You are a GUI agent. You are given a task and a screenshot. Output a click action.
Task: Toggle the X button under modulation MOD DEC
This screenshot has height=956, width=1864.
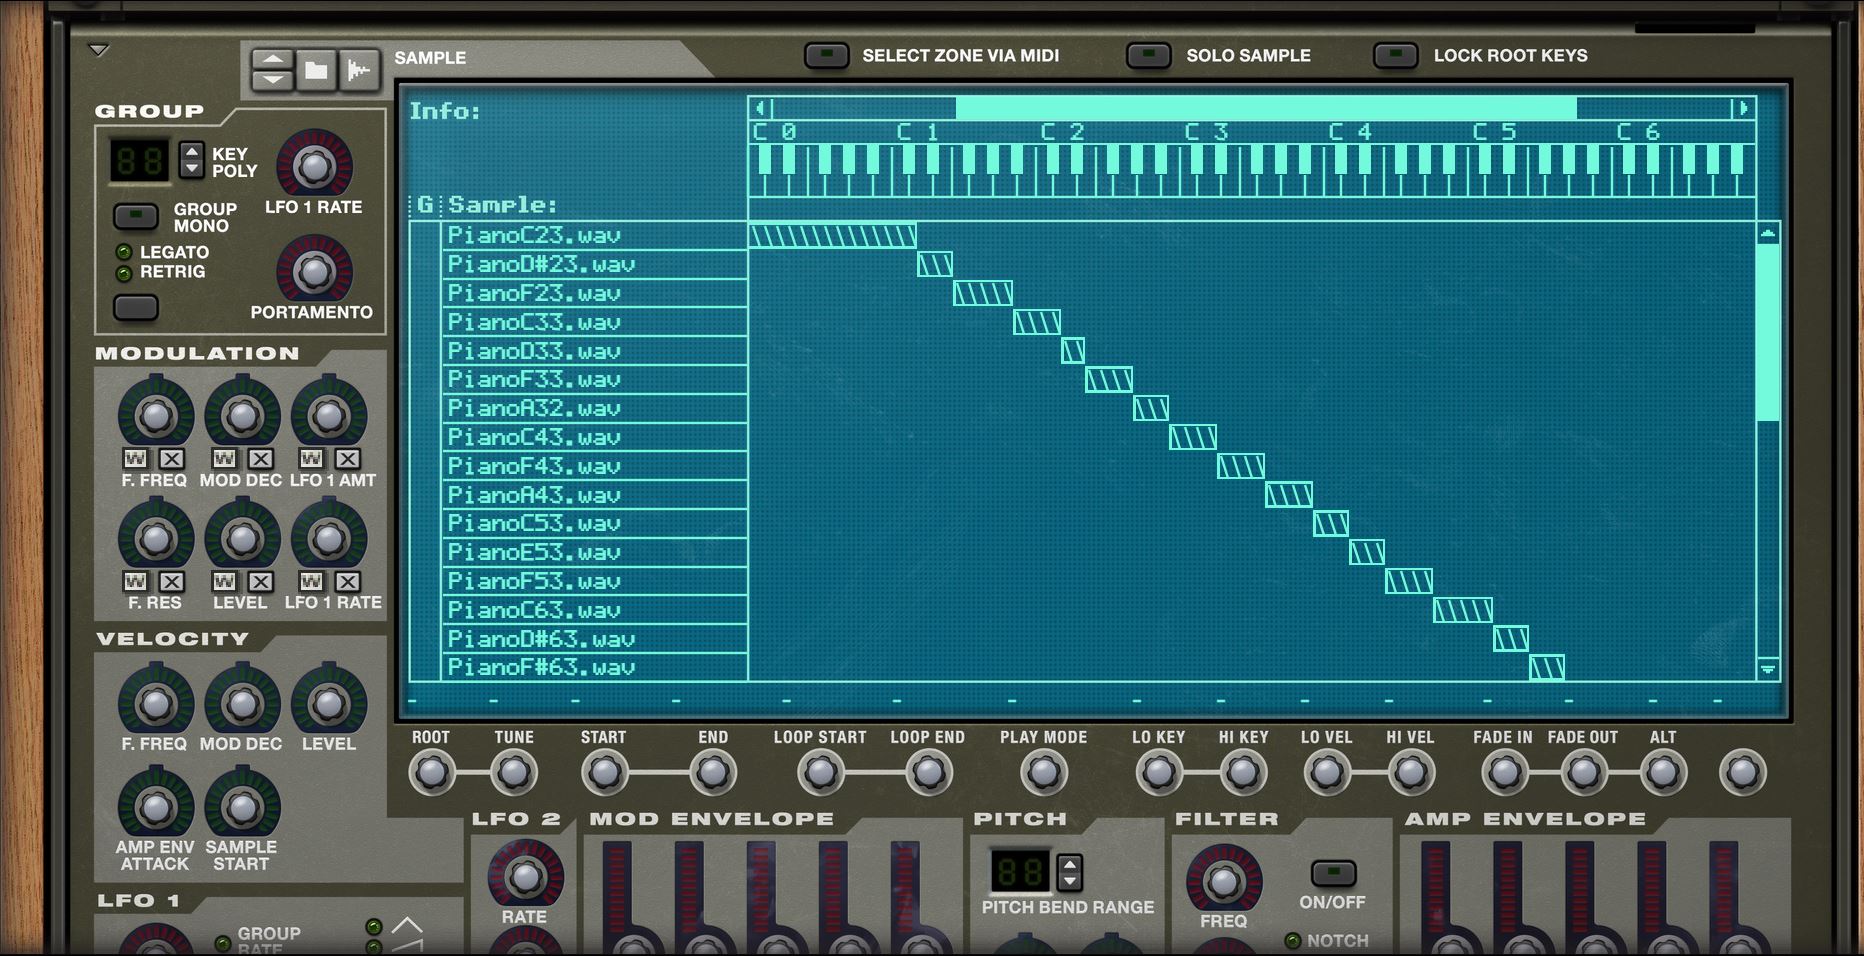(x=260, y=459)
